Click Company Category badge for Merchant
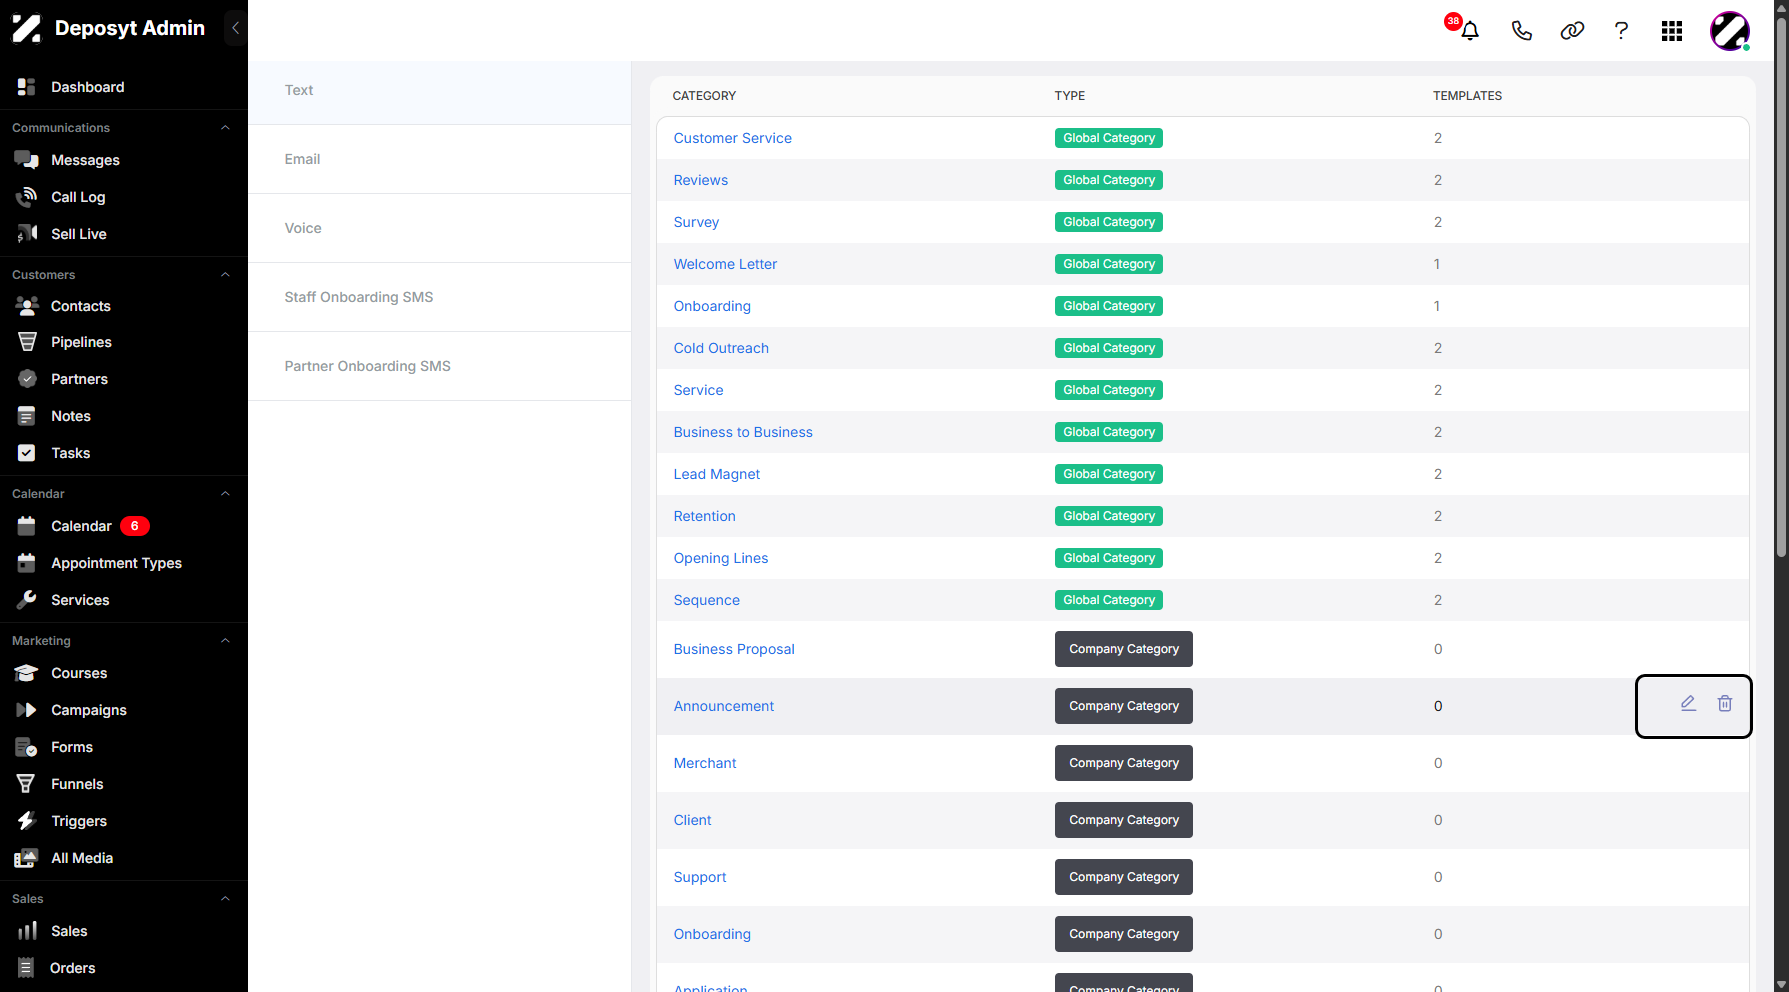This screenshot has height=992, width=1789. 1124,763
